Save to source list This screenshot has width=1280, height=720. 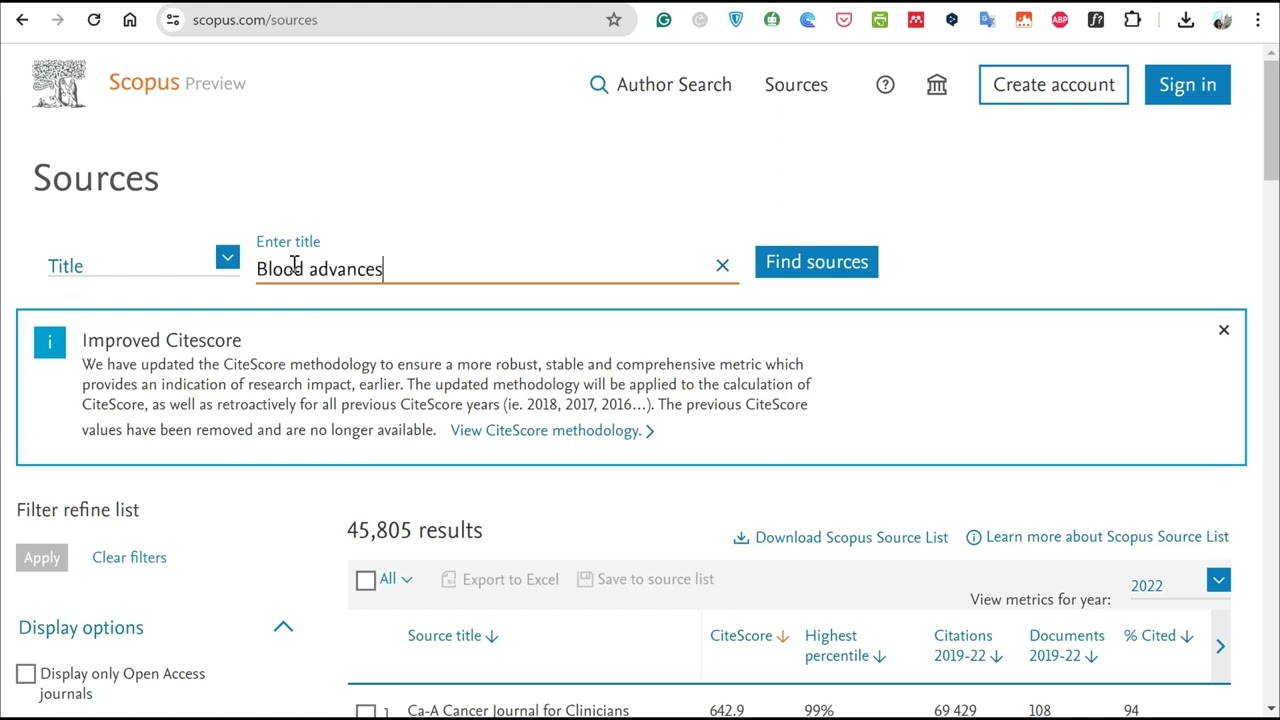click(646, 579)
